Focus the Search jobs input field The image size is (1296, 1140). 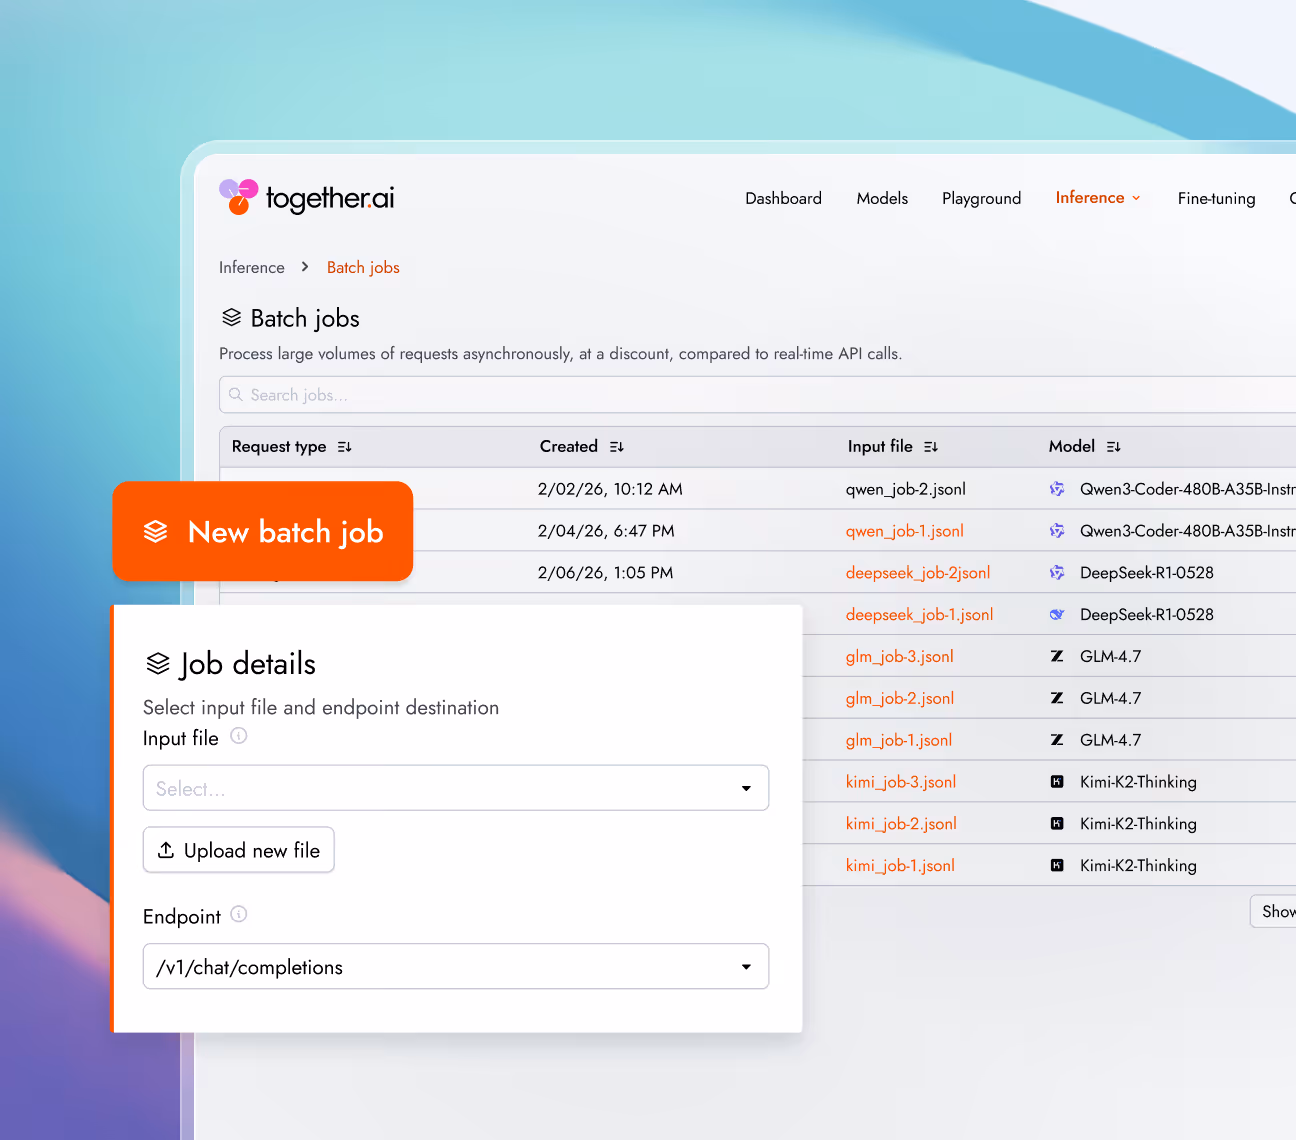[757, 395]
